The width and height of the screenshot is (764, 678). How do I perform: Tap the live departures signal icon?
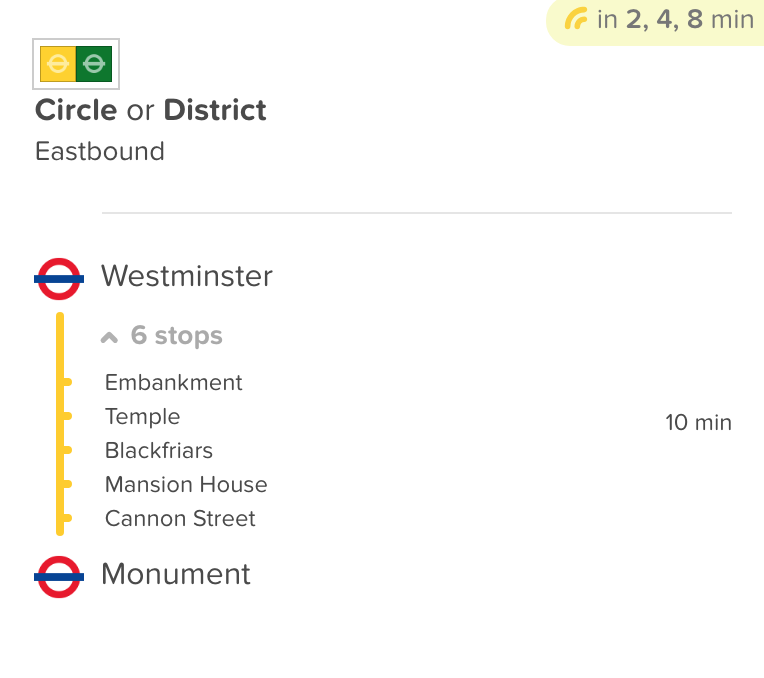pyautogui.click(x=576, y=19)
